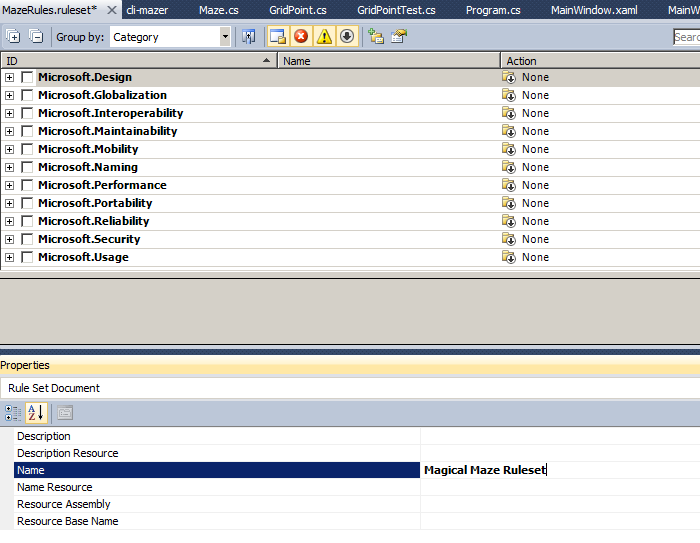Expand the Microsoft.Security category
The height and width of the screenshot is (543, 700).
click(x=9, y=239)
